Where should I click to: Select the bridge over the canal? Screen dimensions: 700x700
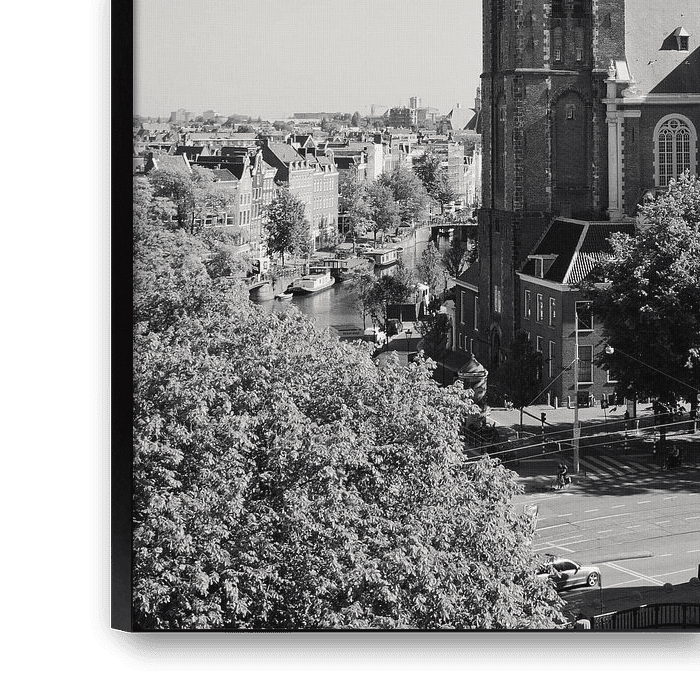click(453, 228)
